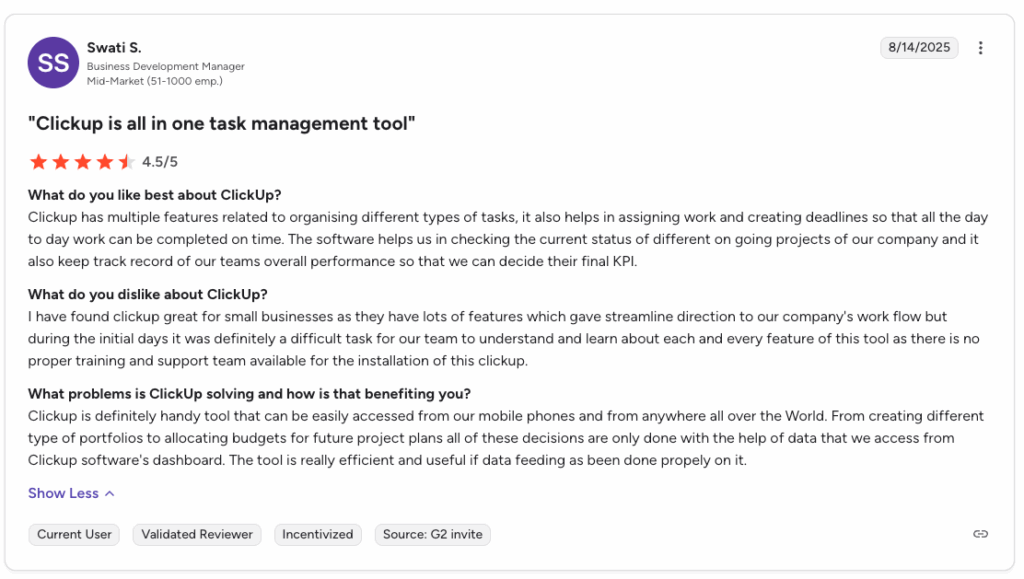Image resolution: width=1024 pixels, height=579 pixels.
Task: Copy review link via chain icon
Action: [980, 534]
